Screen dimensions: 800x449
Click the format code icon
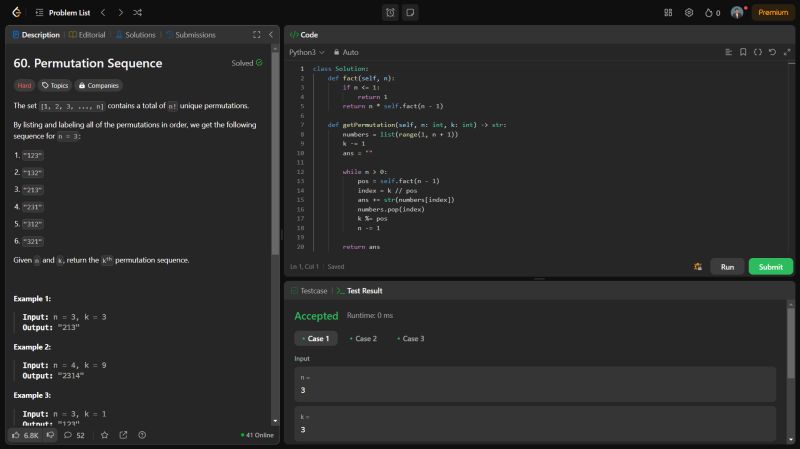(729, 52)
